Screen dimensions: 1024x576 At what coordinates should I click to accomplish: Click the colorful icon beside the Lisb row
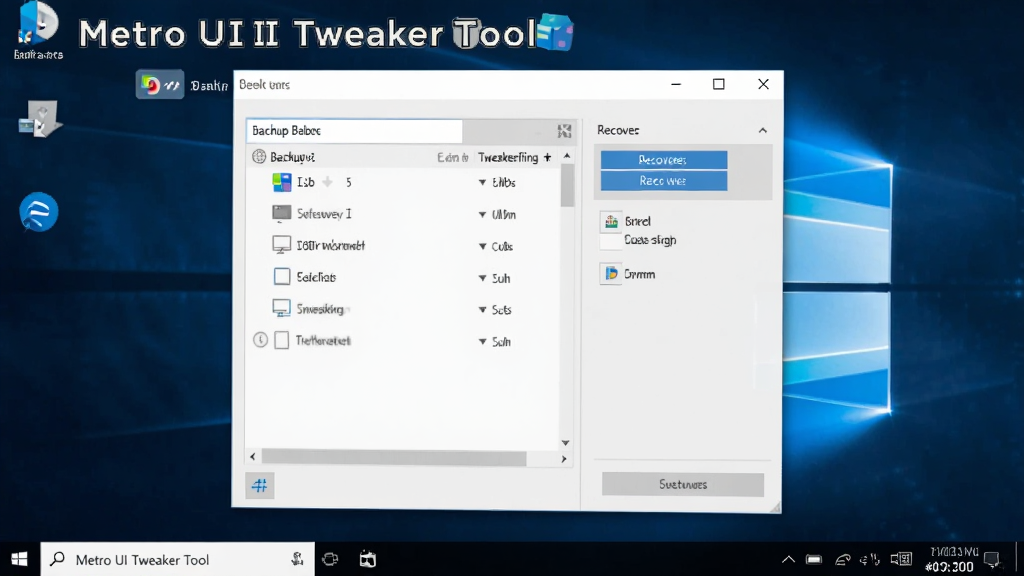click(281, 182)
